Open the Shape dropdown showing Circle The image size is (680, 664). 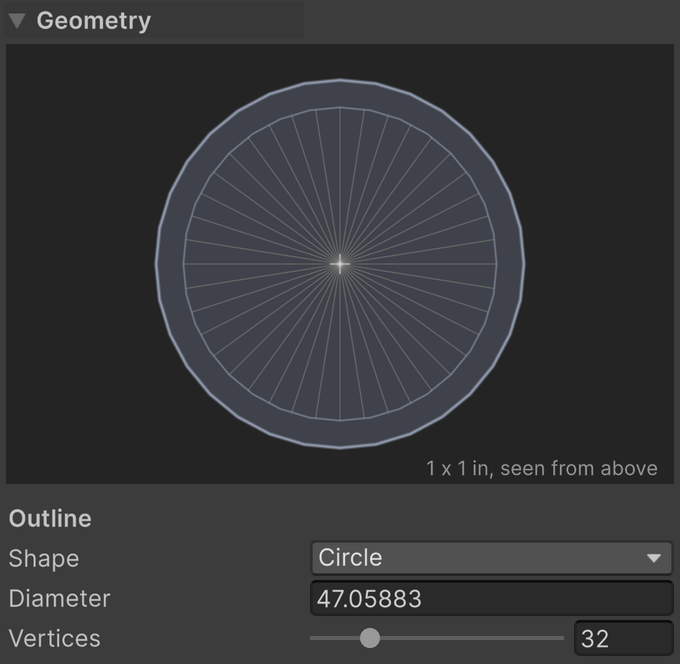point(491,558)
